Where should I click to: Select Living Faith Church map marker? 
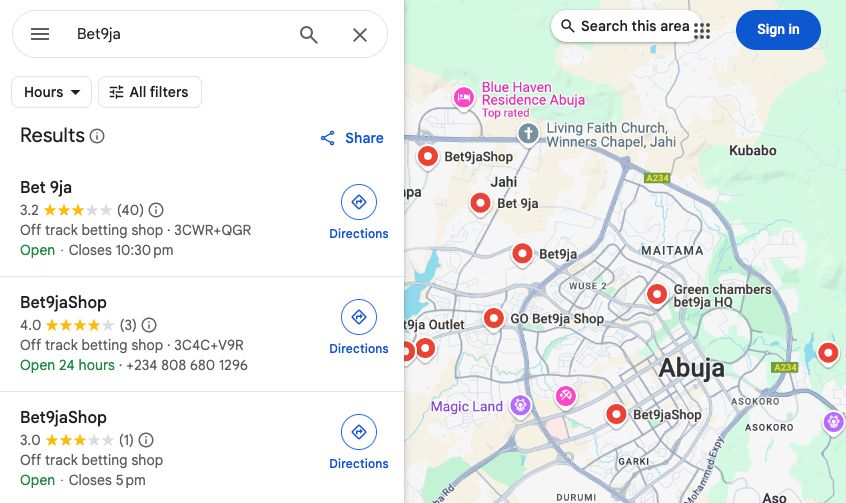(x=528, y=133)
